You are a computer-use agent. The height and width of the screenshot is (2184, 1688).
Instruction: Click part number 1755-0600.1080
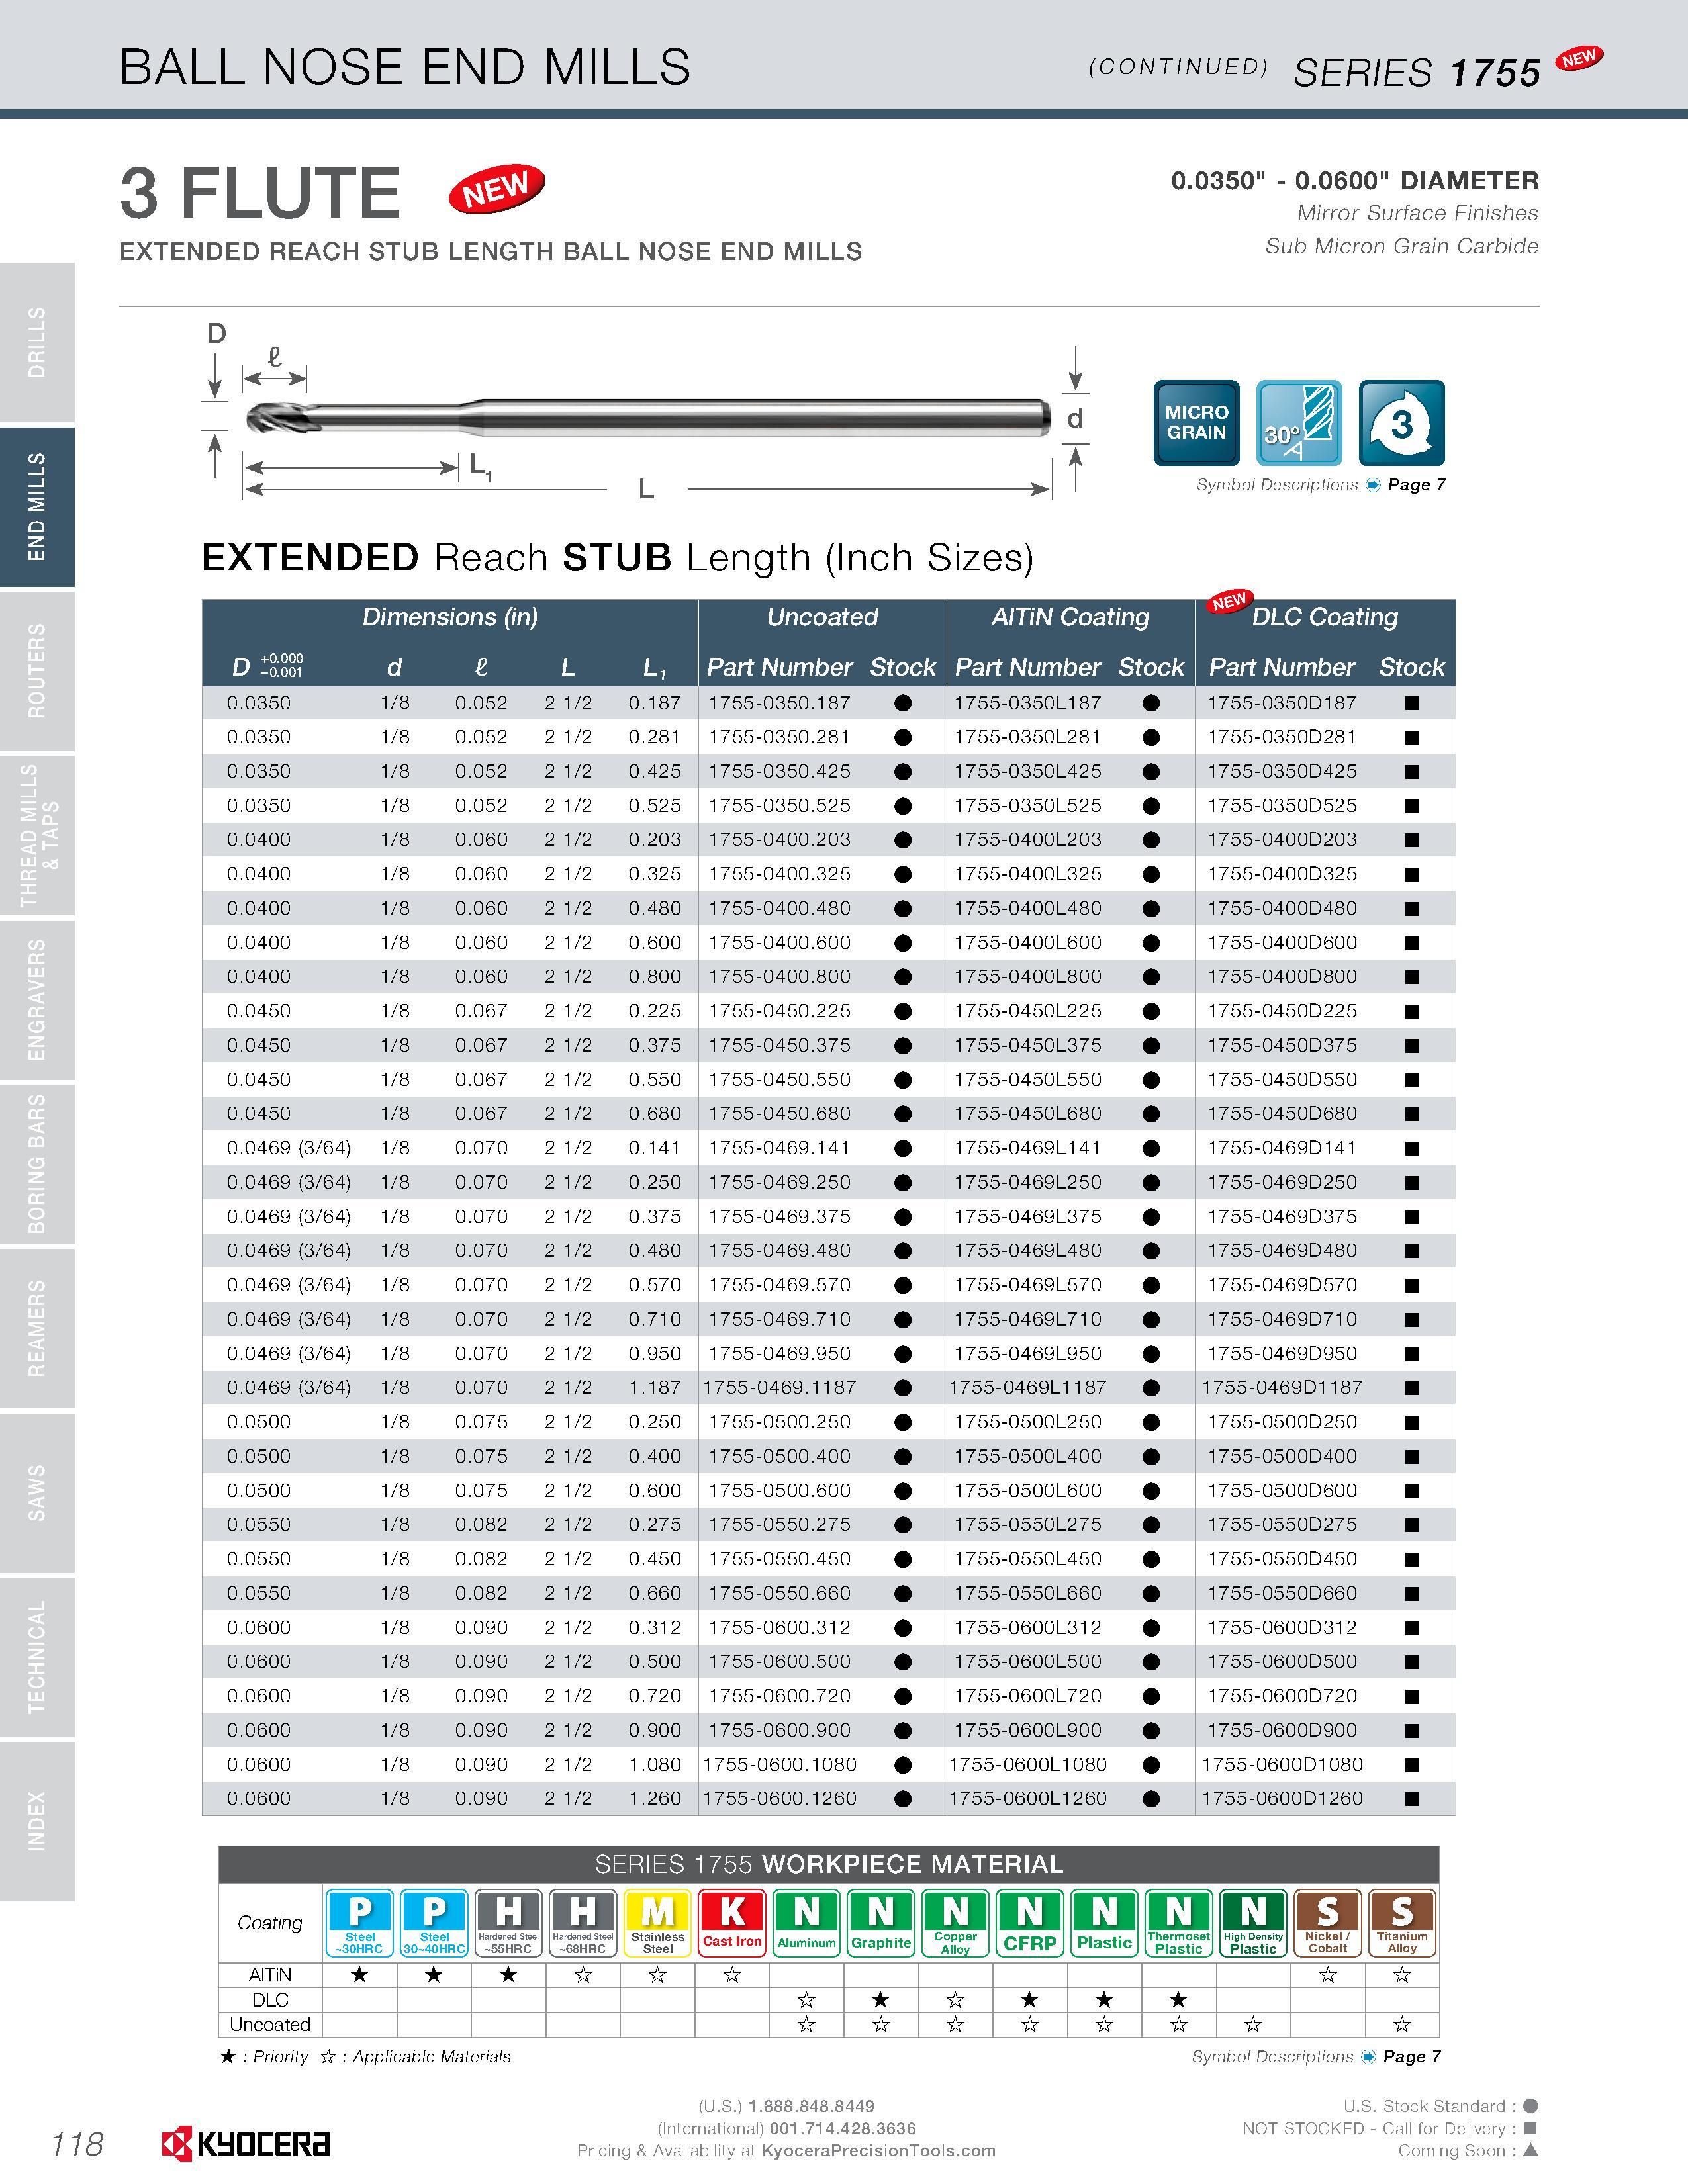click(779, 1764)
